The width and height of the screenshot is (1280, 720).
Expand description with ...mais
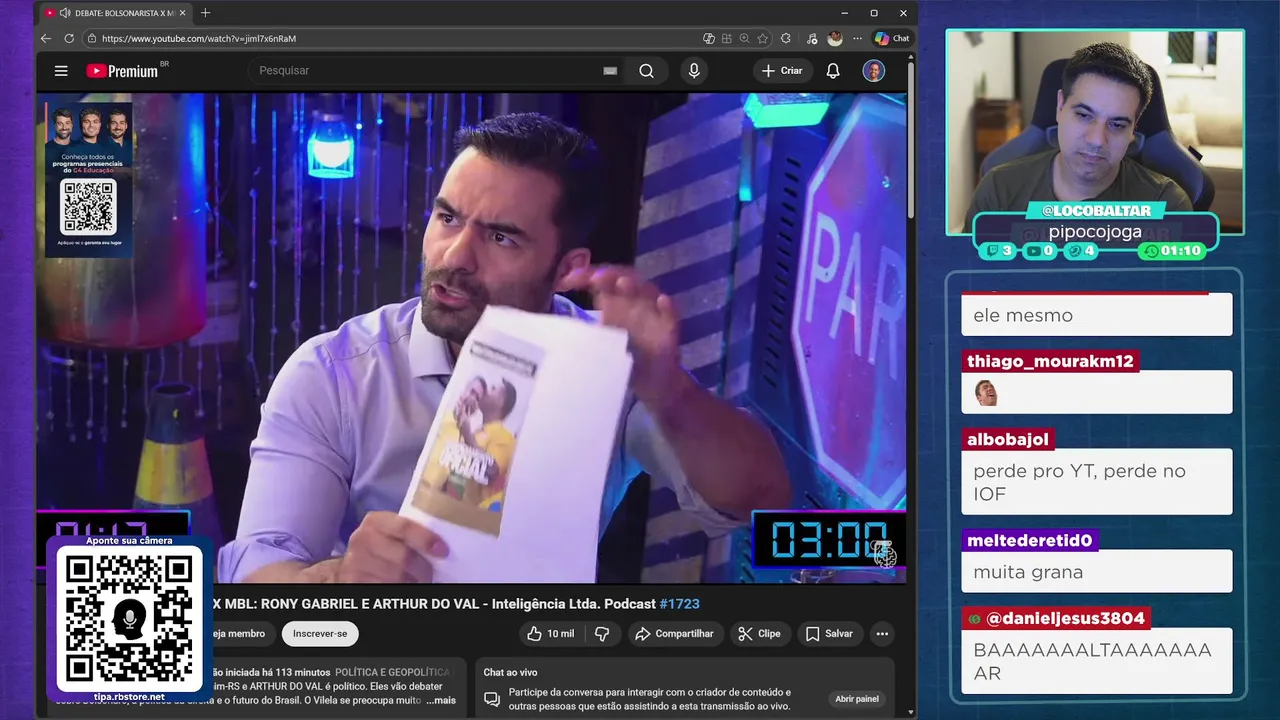click(x=441, y=700)
